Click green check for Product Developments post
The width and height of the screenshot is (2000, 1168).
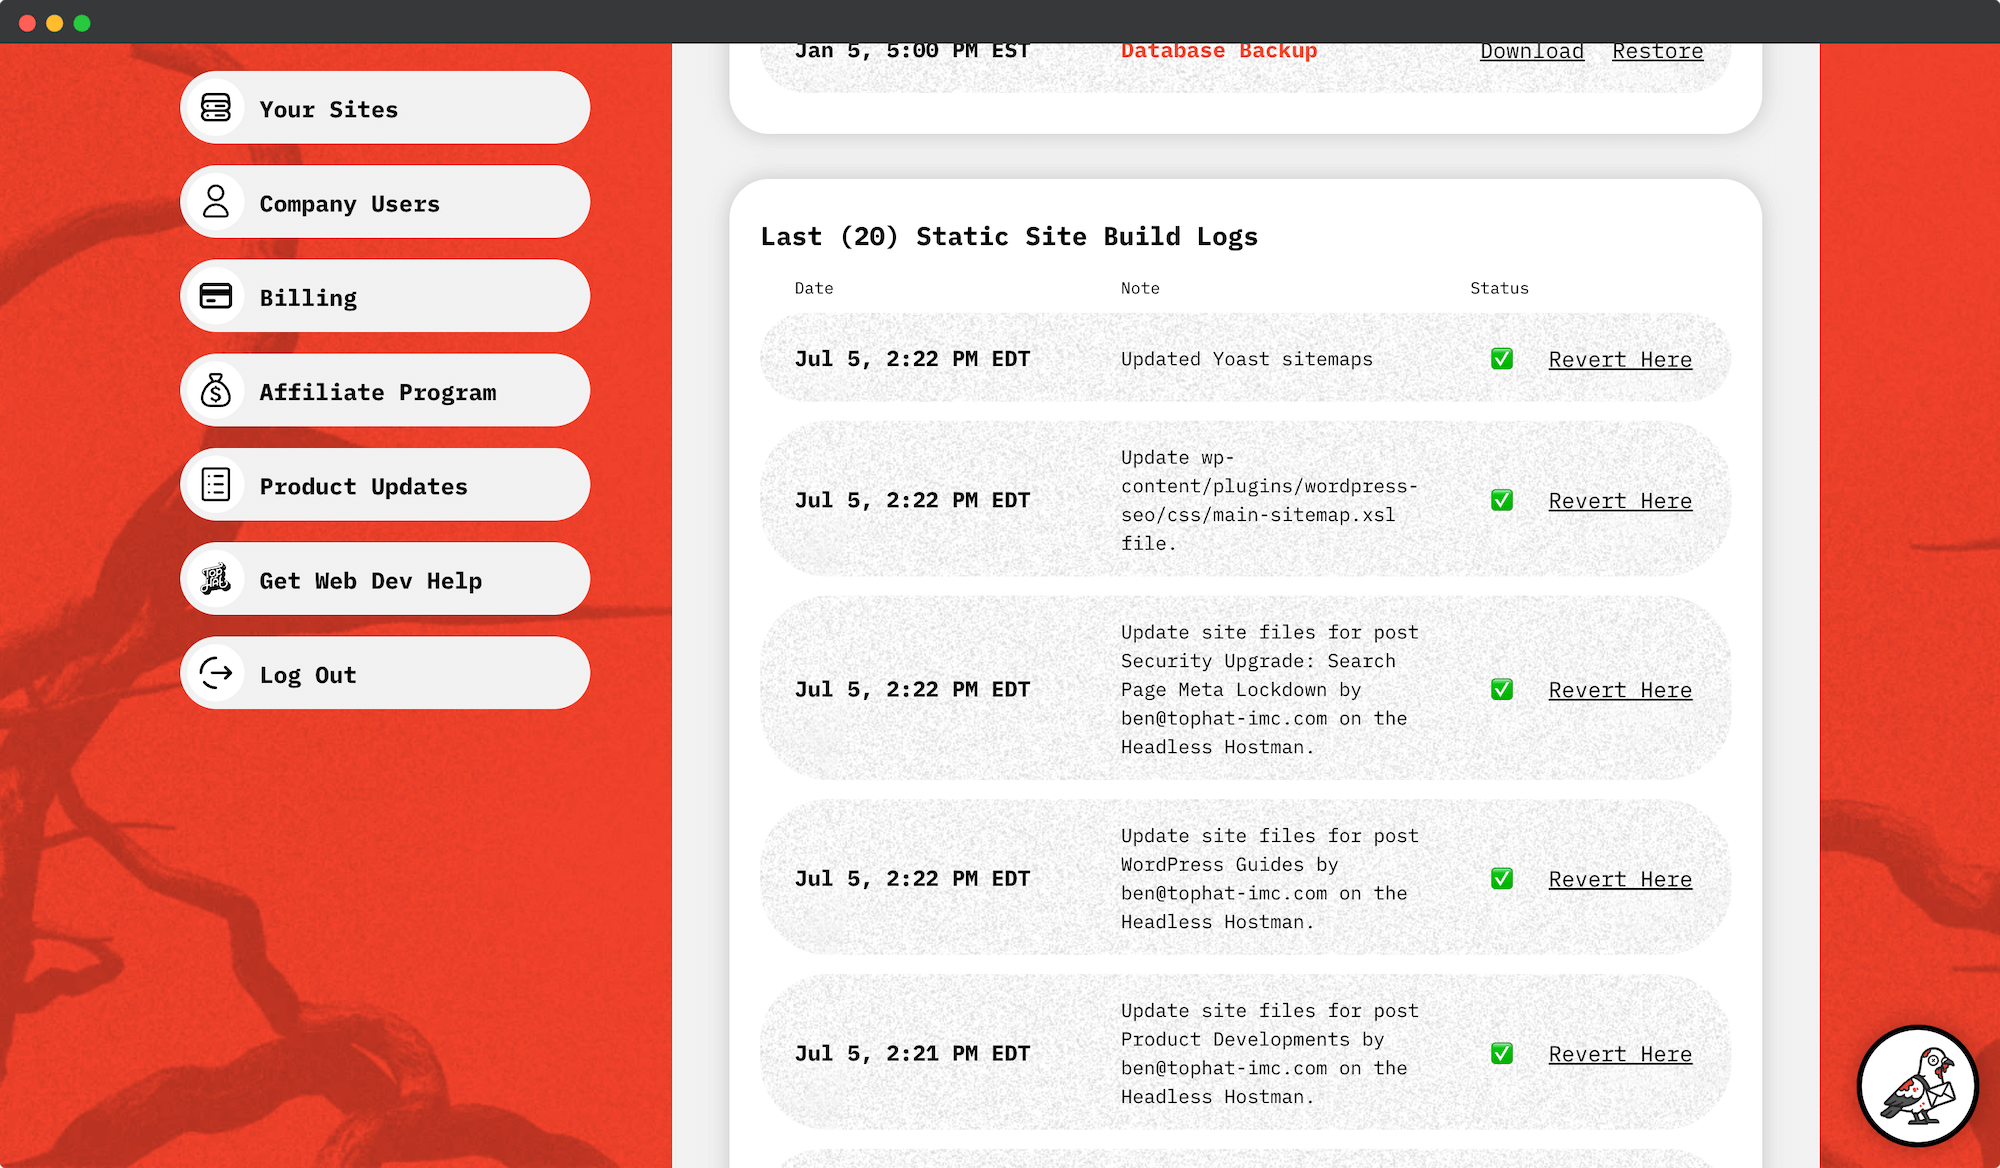coord(1502,1053)
